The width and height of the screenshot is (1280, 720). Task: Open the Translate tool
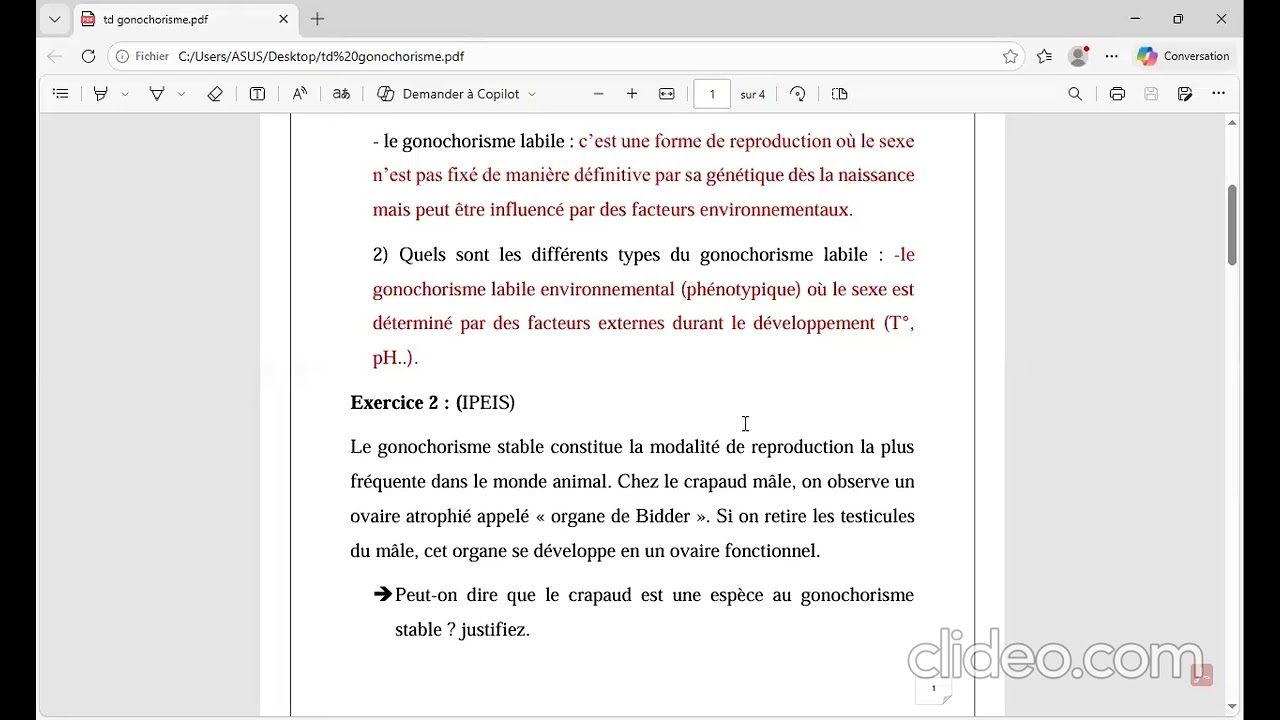click(341, 94)
